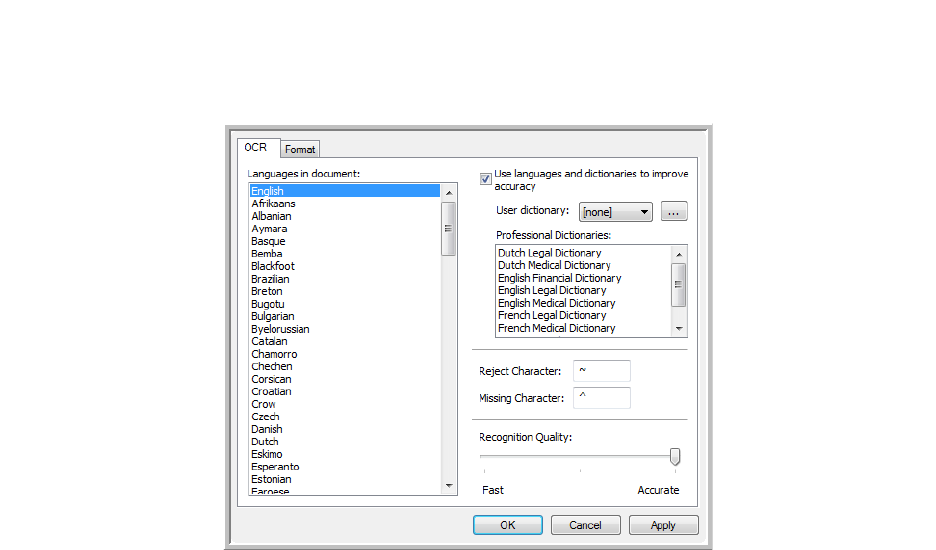Choose Dutch Legal Dictionary

point(584,253)
